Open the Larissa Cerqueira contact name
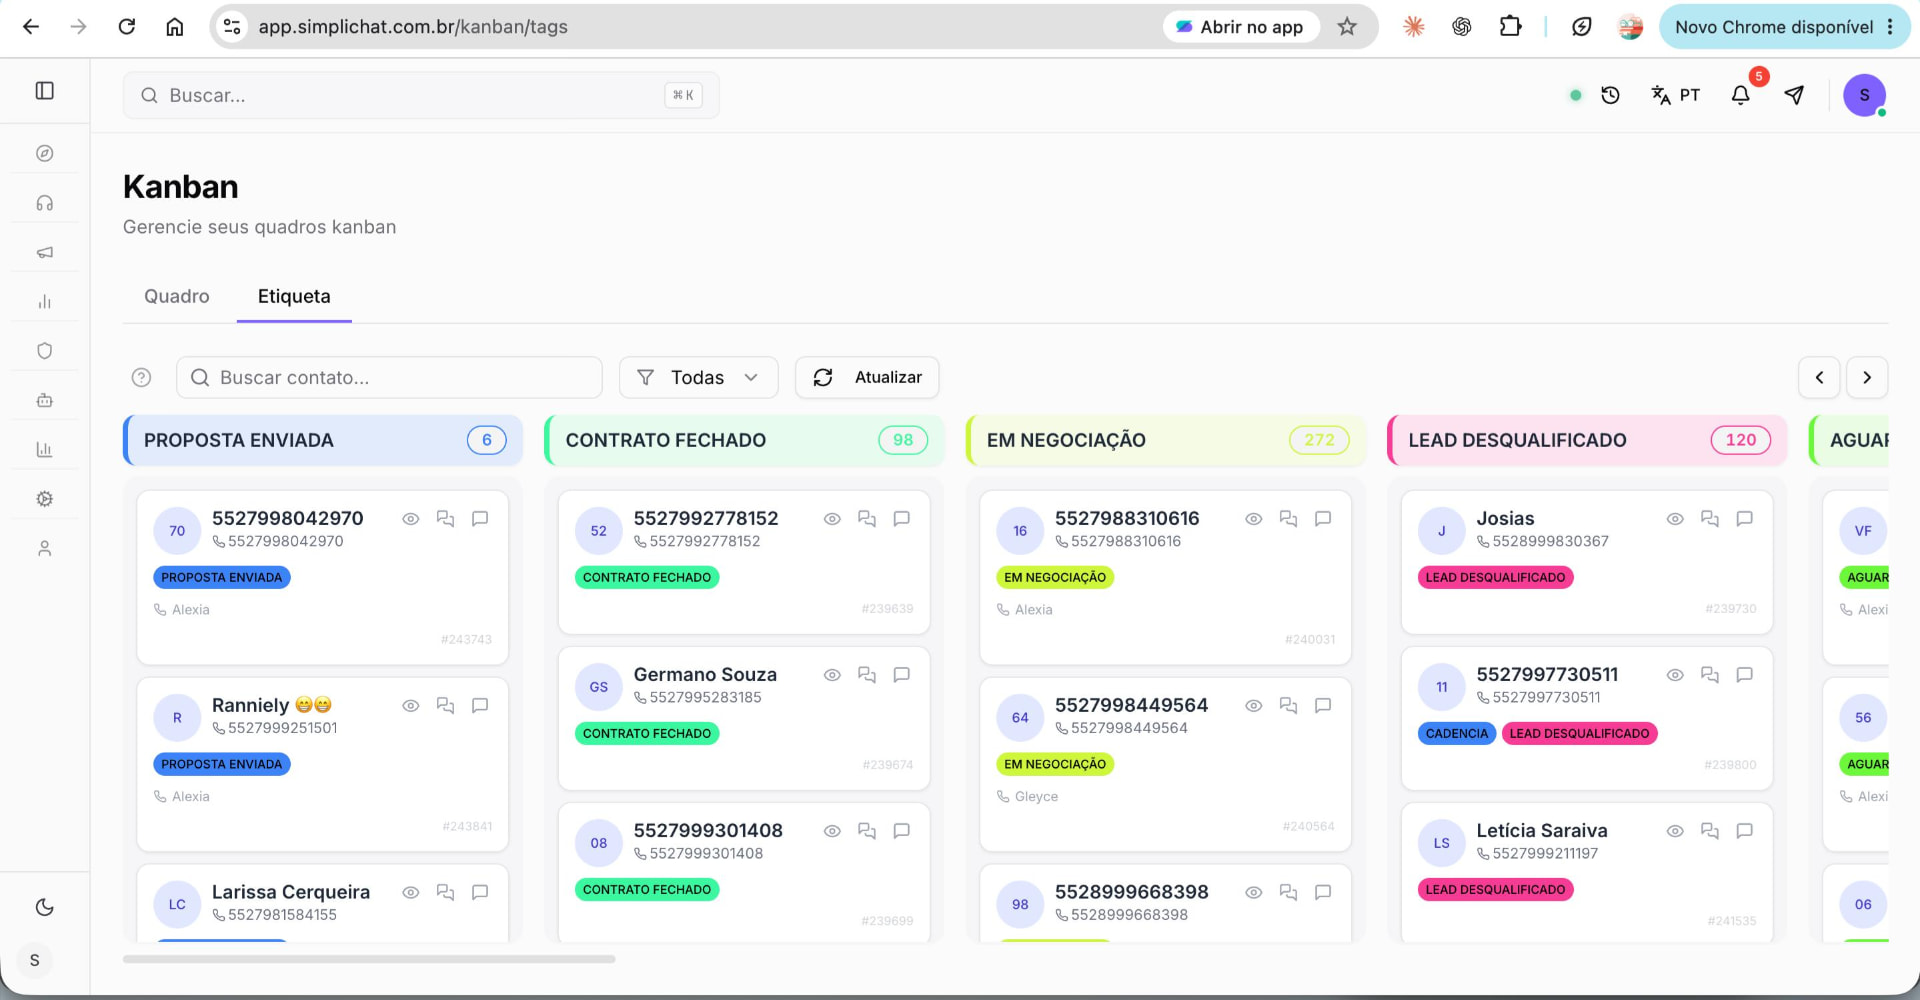This screenshot has width=1920, height=1000. (x=291, y=892)
